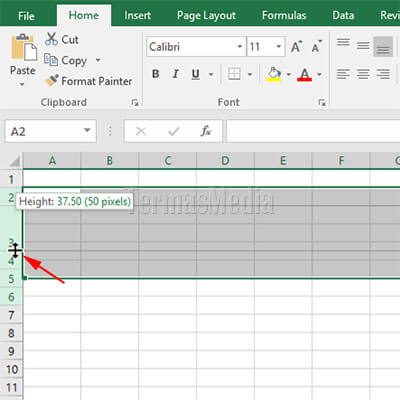Viewport: 400px width, 400px height.
Task: Align text right
Action: (383, 74)
